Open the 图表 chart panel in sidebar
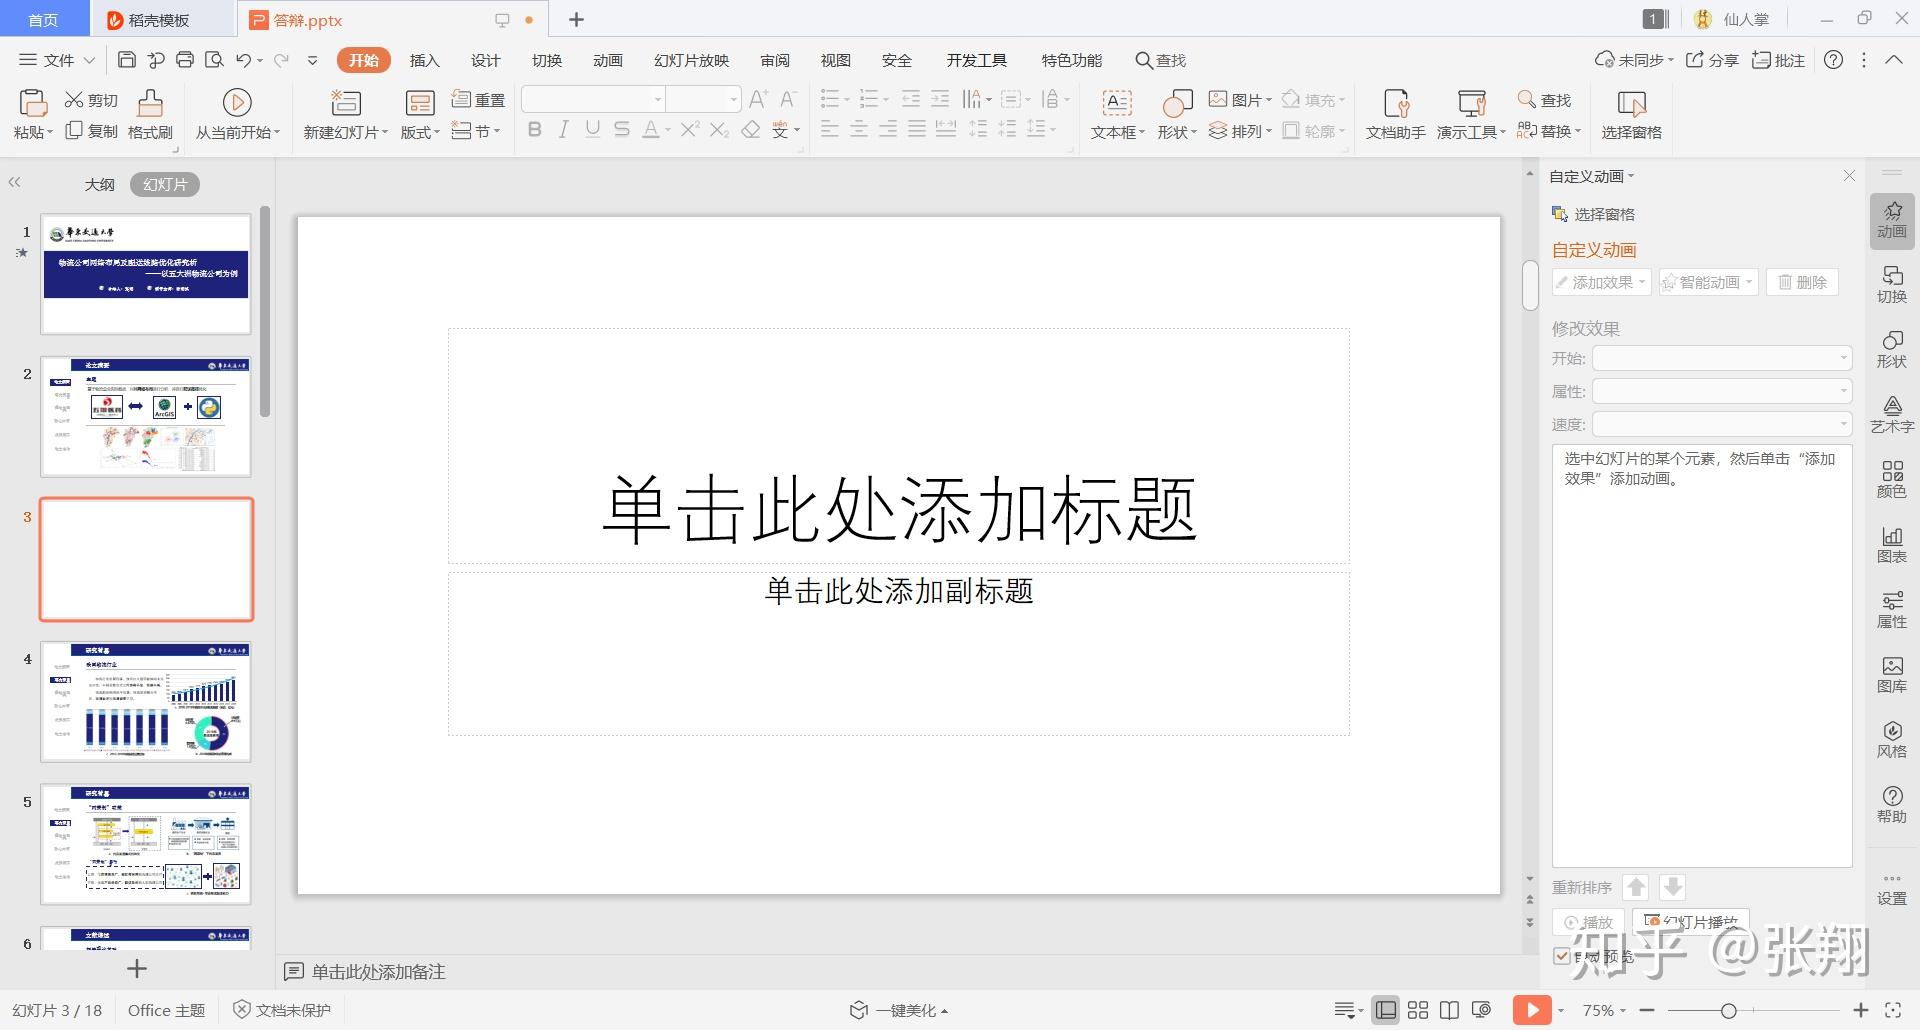This screenshot has height=1030, width=1920. pyautogui.click(x=1892, y=545)
